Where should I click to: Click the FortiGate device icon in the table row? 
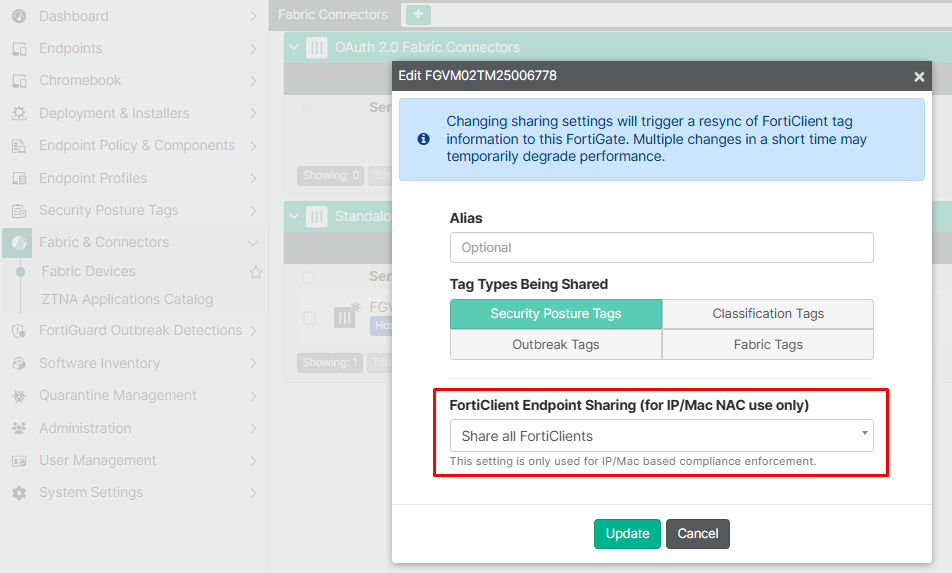[346, 315]
